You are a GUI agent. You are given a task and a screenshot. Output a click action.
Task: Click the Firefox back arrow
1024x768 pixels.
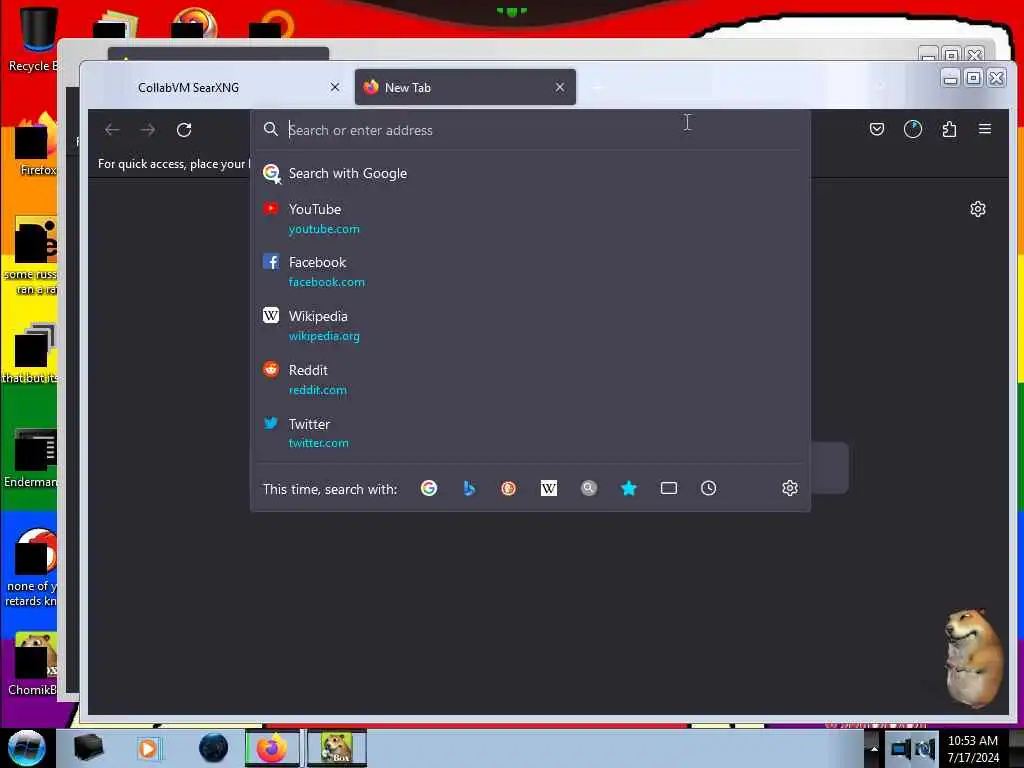pyautogui.click(x=112, y=130)
